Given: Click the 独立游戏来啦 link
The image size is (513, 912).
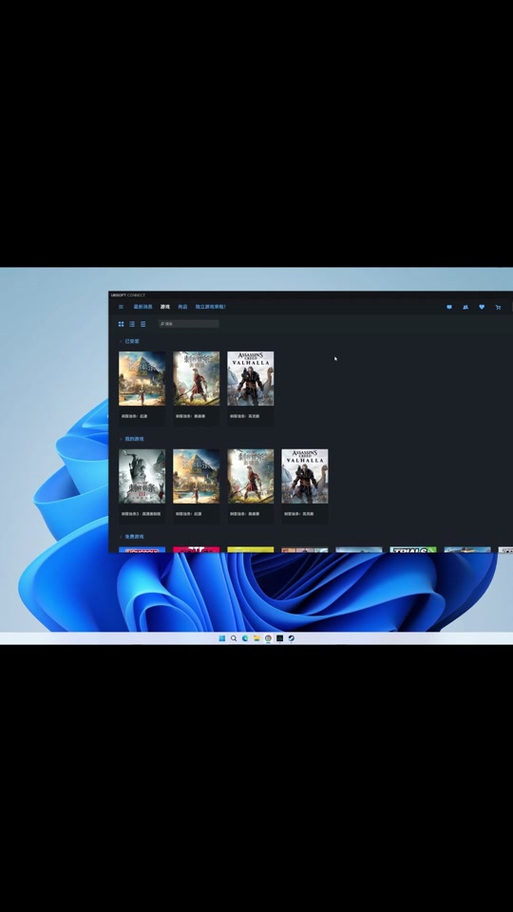Looking at the screenshot, I should [x=211, y=307].
